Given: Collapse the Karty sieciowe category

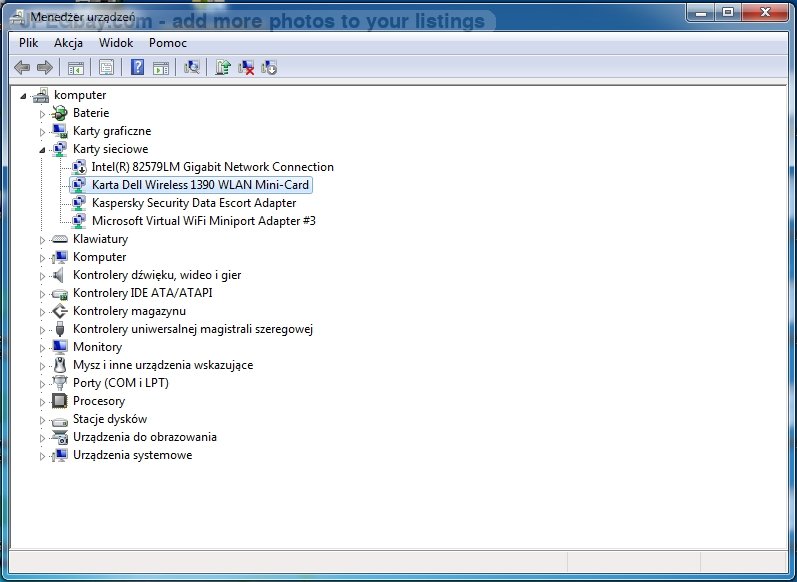Looking at the screenshot, I should pos(42,150).
